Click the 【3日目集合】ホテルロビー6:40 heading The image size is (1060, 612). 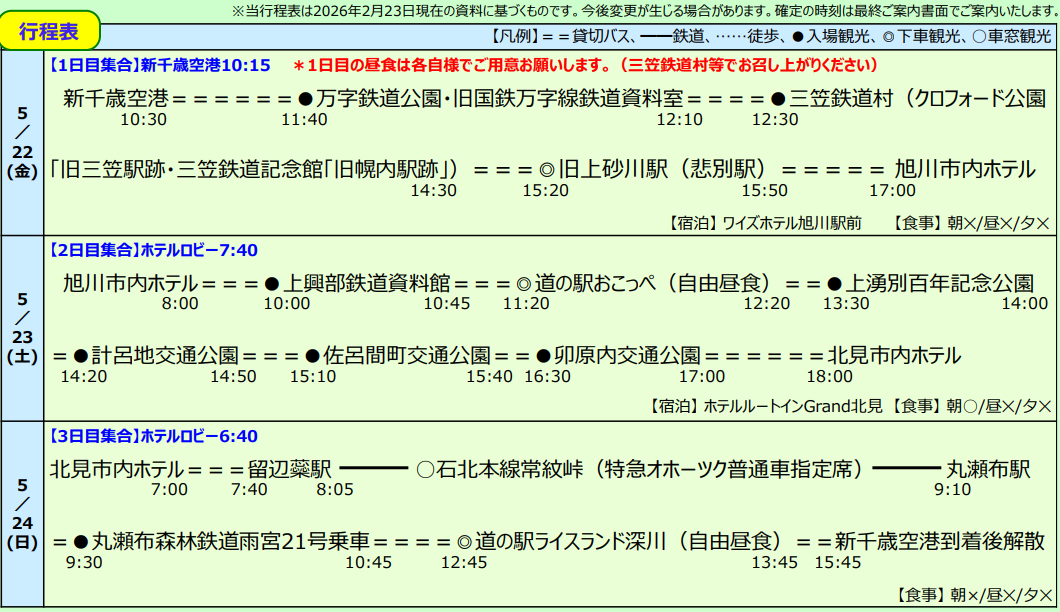(153, 436)
